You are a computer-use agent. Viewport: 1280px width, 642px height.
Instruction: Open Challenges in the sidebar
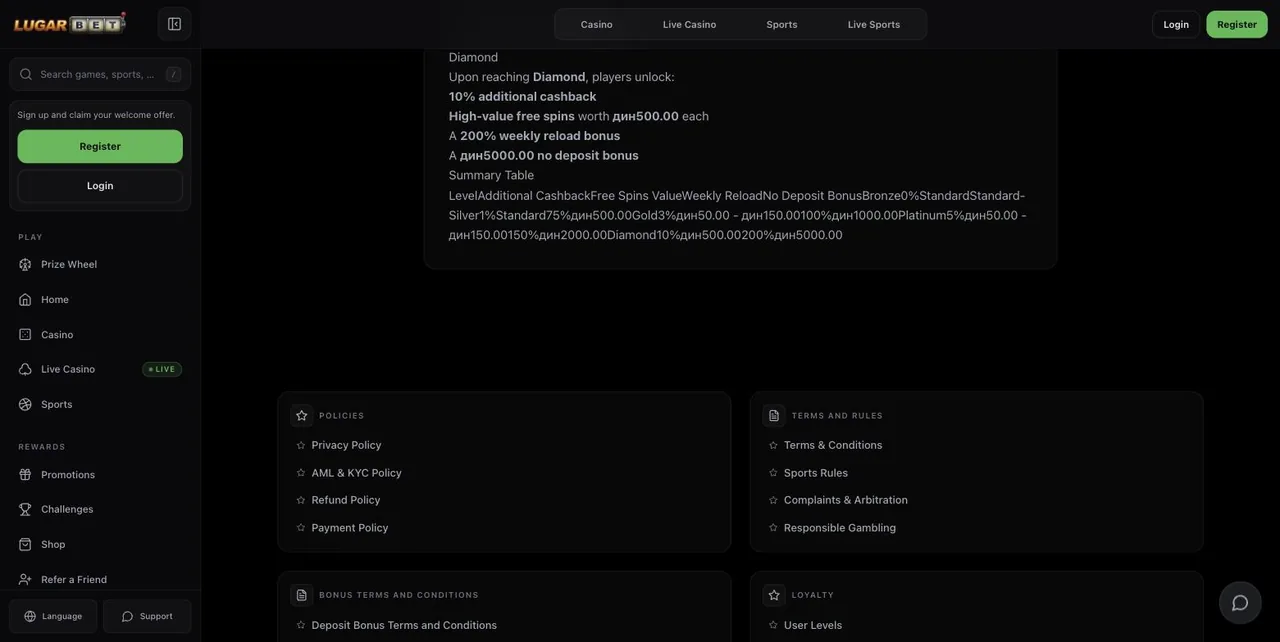[100, 510]
